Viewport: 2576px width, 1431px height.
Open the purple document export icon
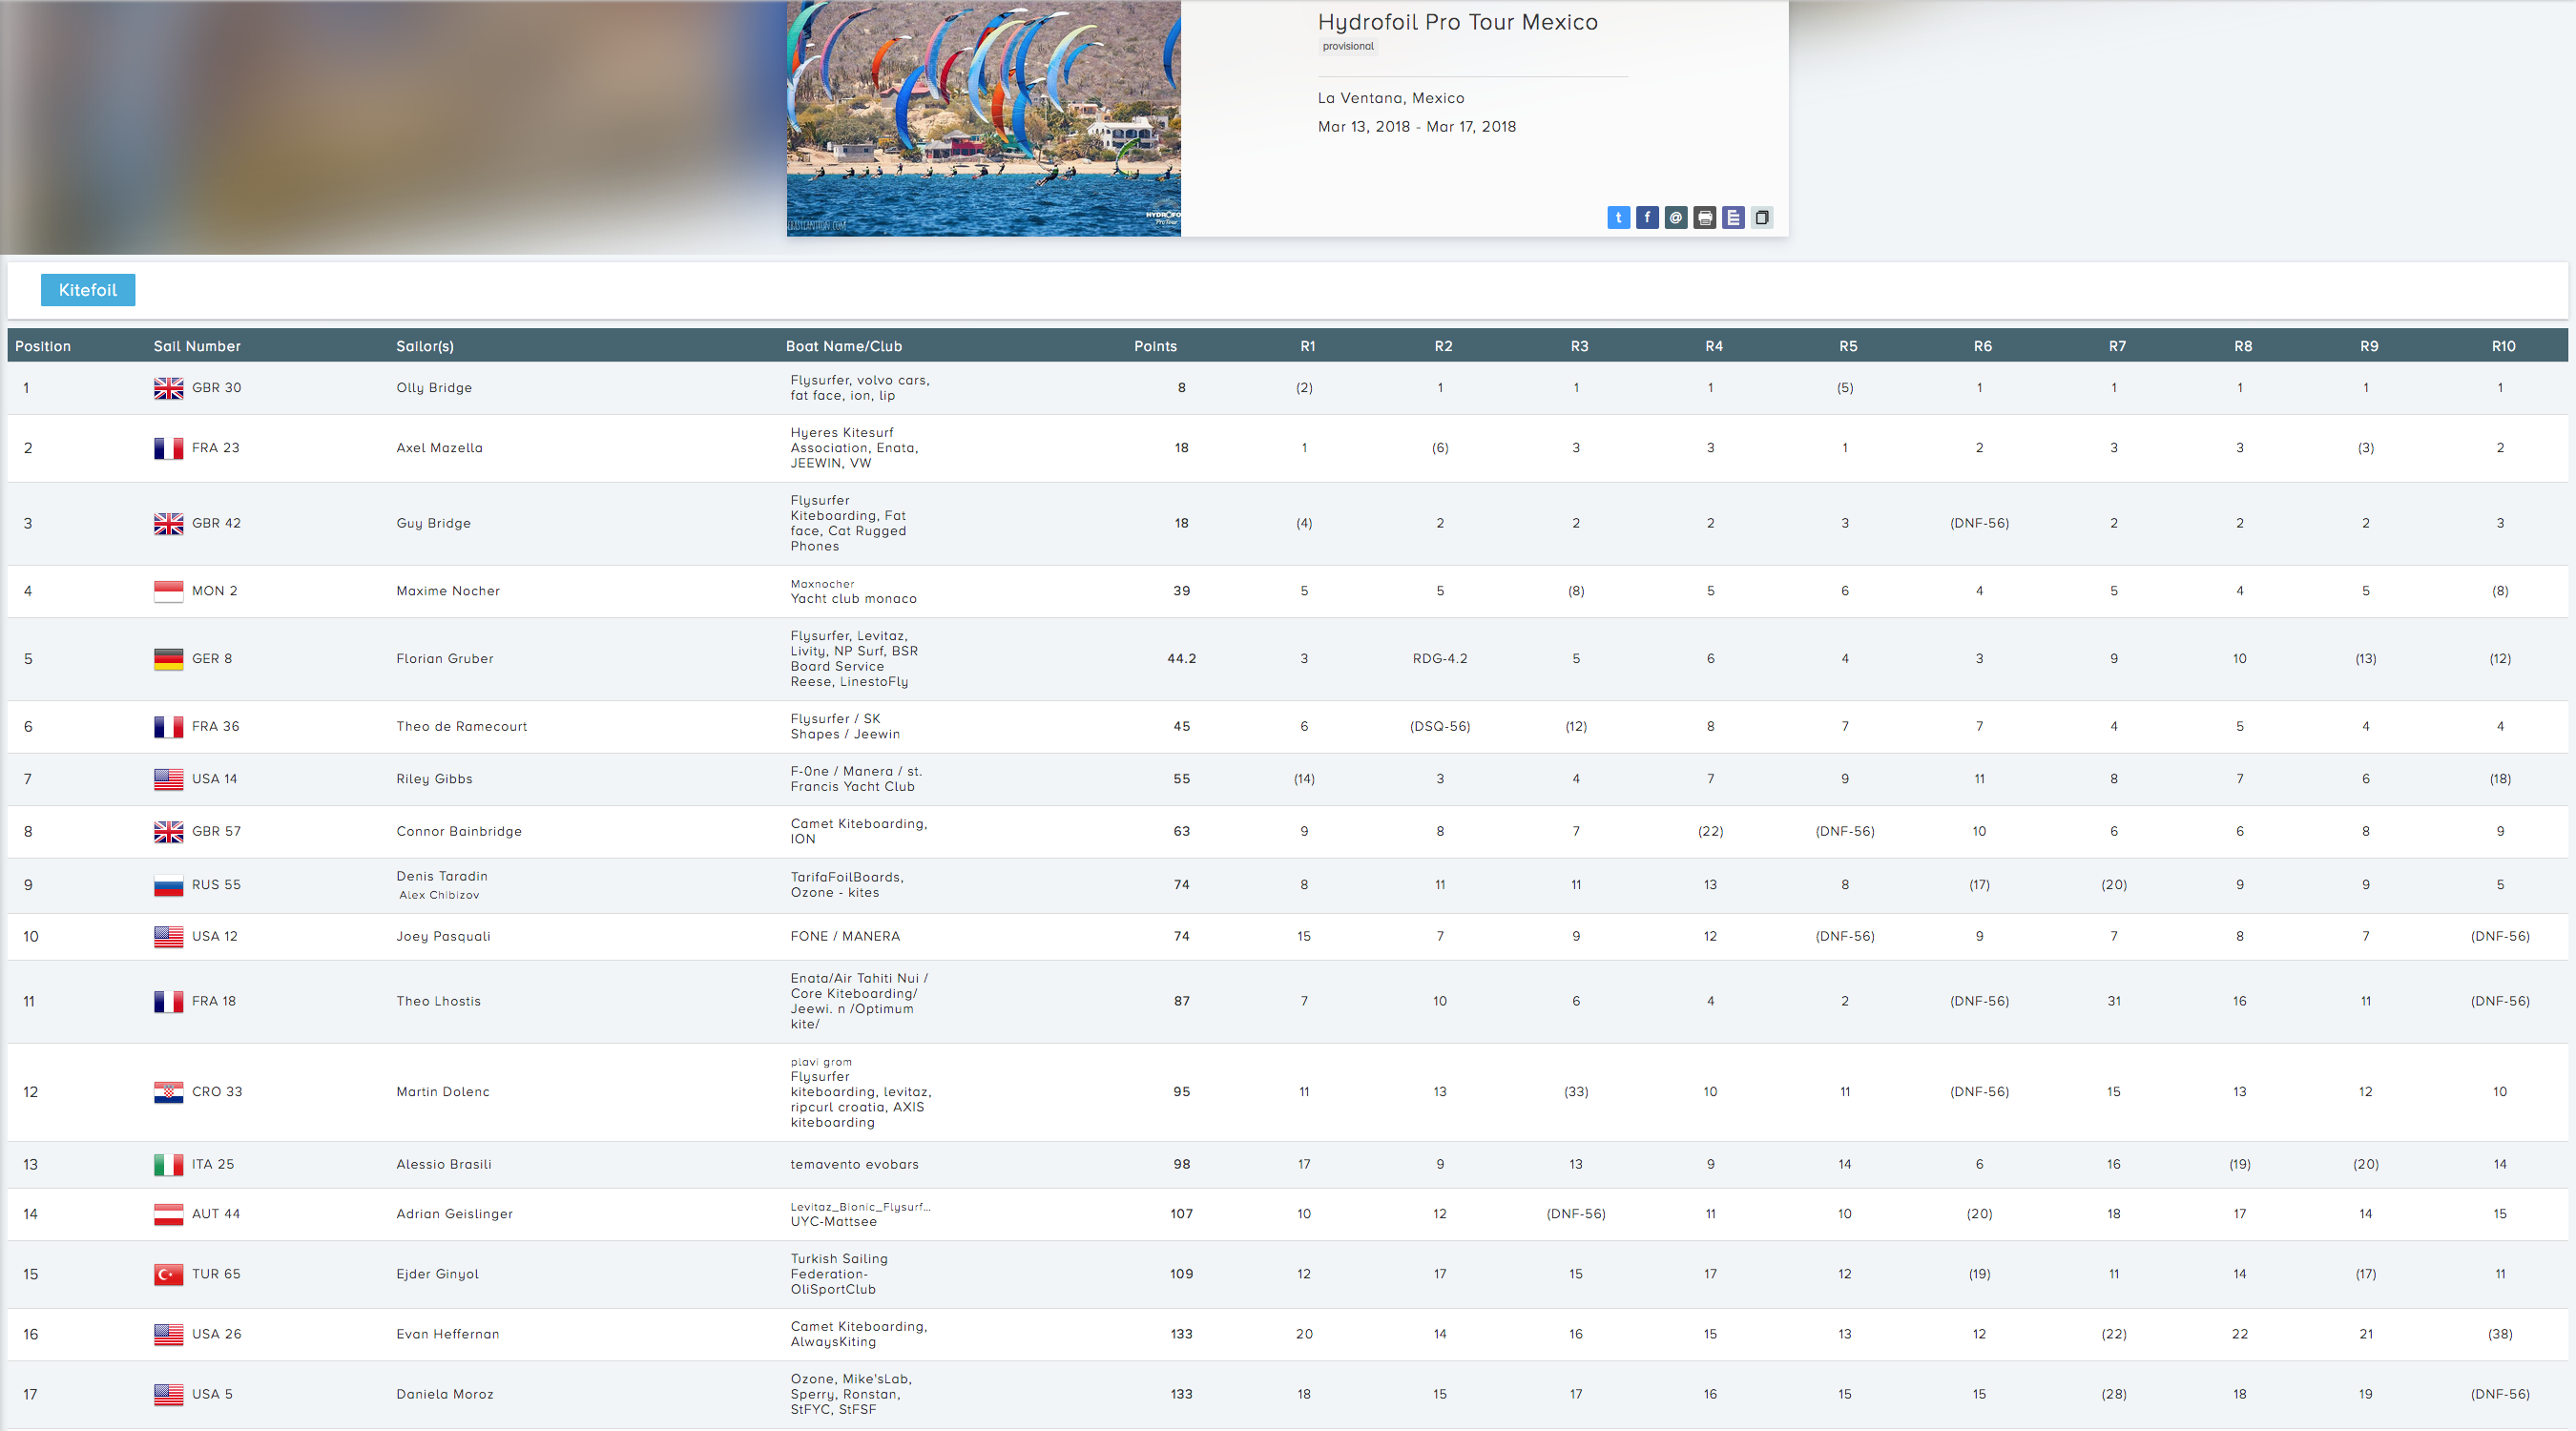[x=1733, y=217]
